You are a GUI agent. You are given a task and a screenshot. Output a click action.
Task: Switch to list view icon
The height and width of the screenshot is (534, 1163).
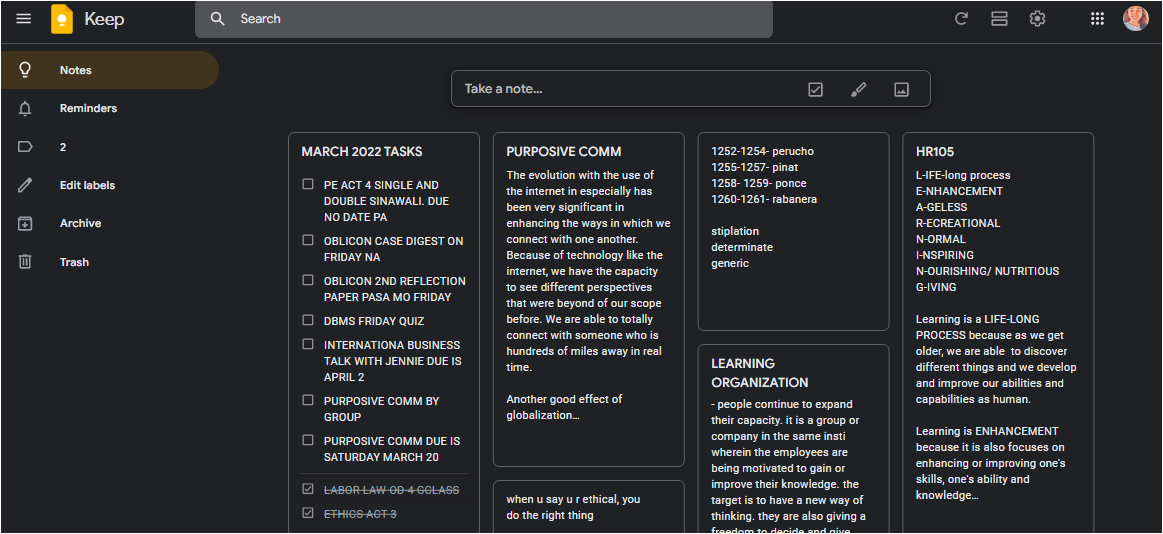(x=999, y=19)
